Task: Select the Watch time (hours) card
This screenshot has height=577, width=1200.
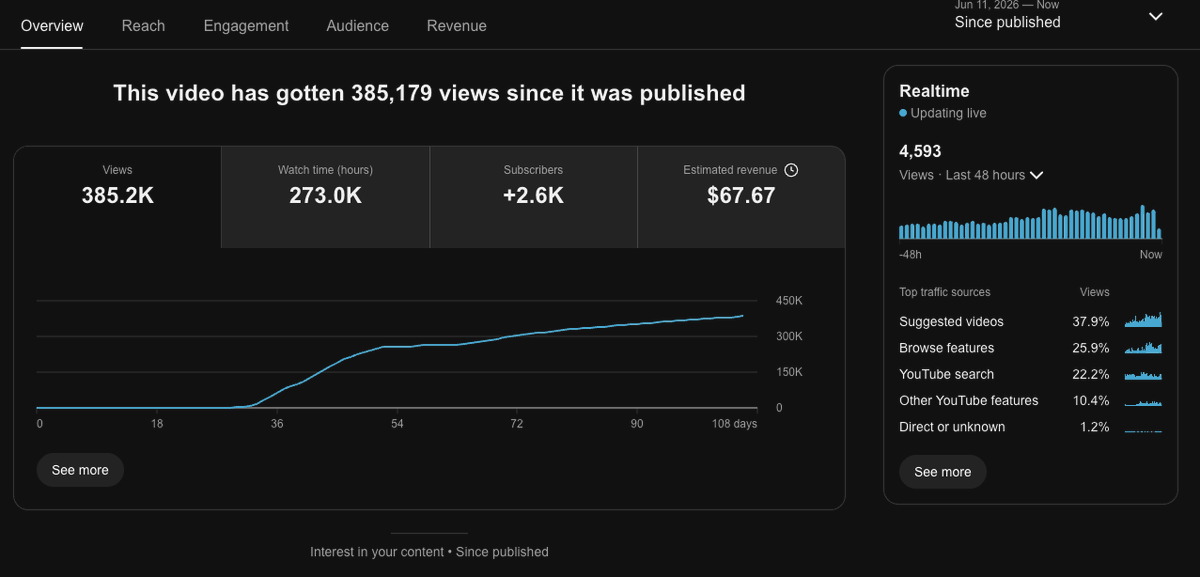Action: coord(325,197)
